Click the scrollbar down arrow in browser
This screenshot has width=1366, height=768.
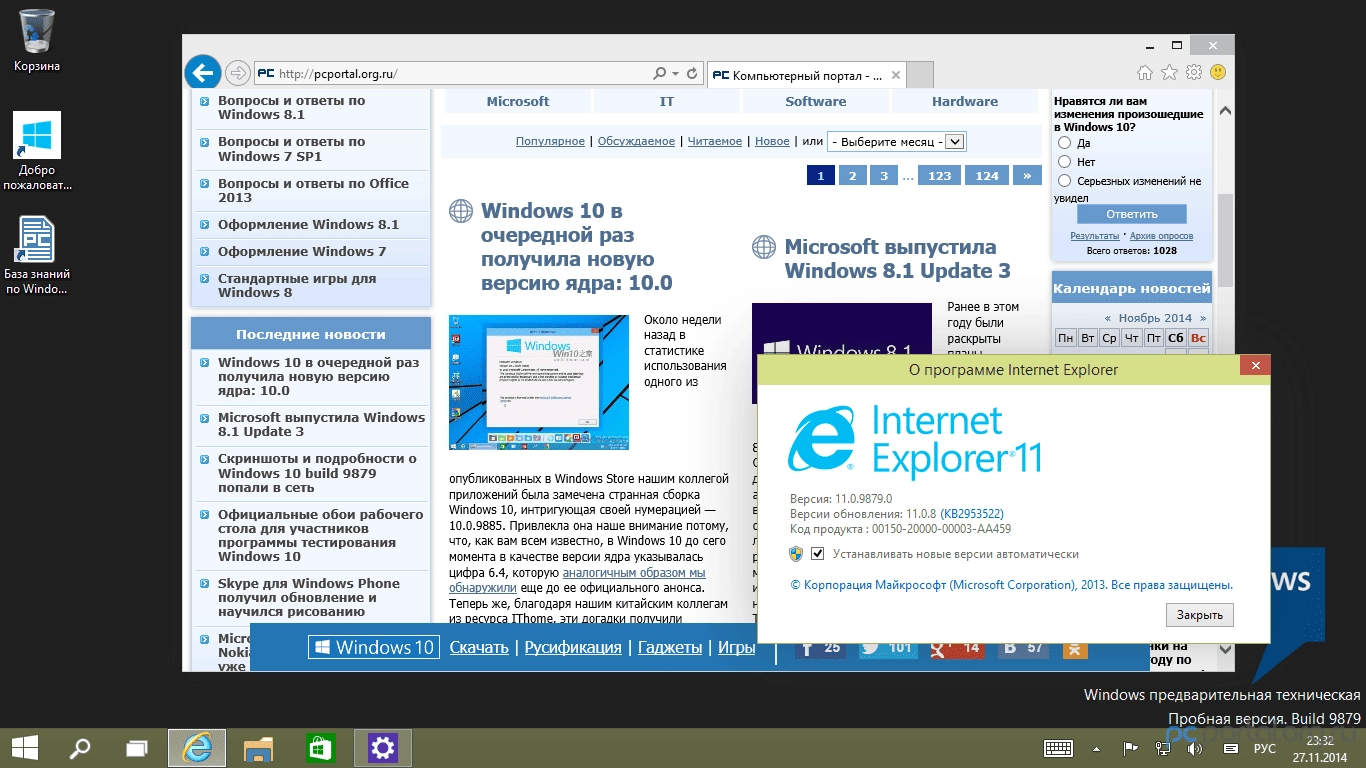[1225, 649]
